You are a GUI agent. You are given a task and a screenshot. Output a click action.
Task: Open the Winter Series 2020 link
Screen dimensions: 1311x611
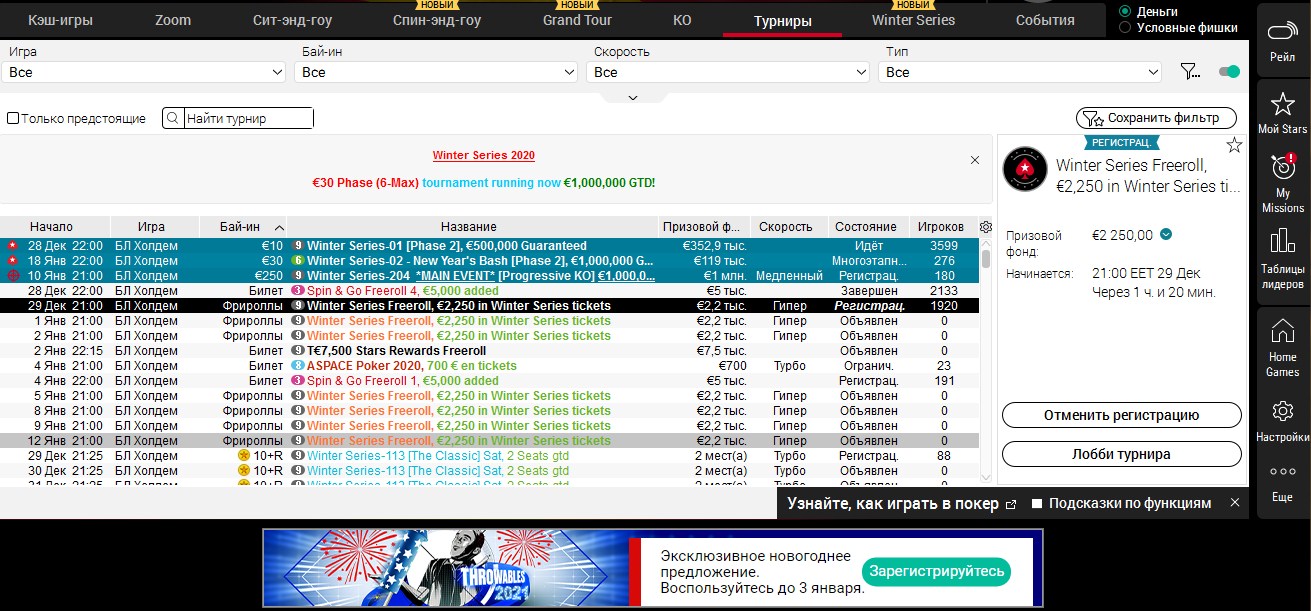[484, 155]
